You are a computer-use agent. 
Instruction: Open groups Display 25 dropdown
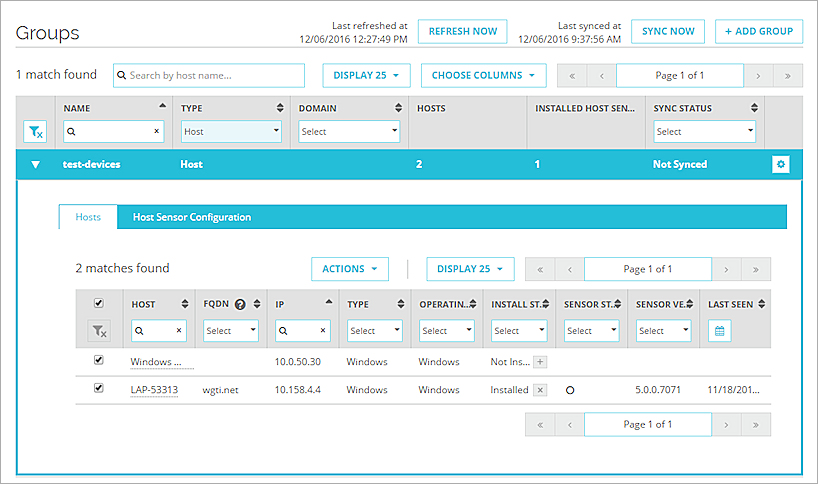(x=366, y=76)
